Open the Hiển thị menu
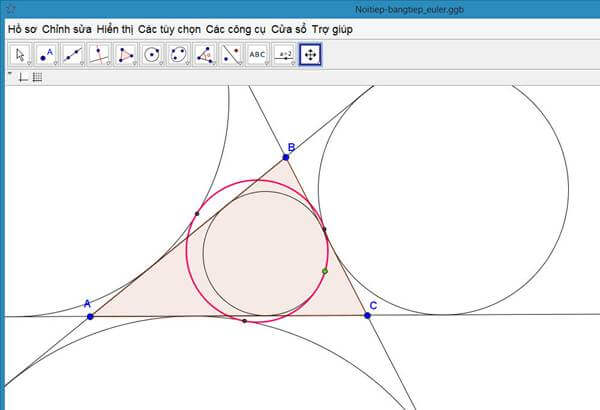 115,29
